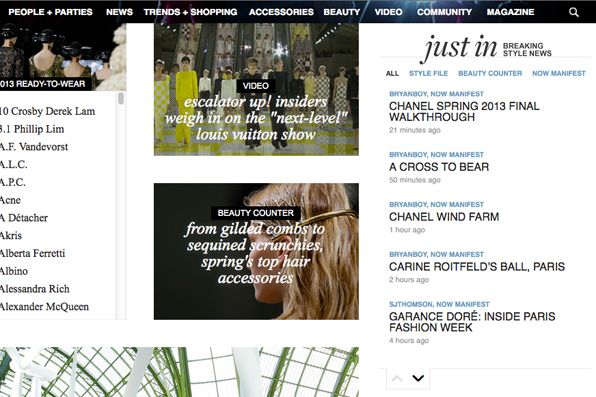Open the Community menu
596x397 pixels.
click(444, 12)
